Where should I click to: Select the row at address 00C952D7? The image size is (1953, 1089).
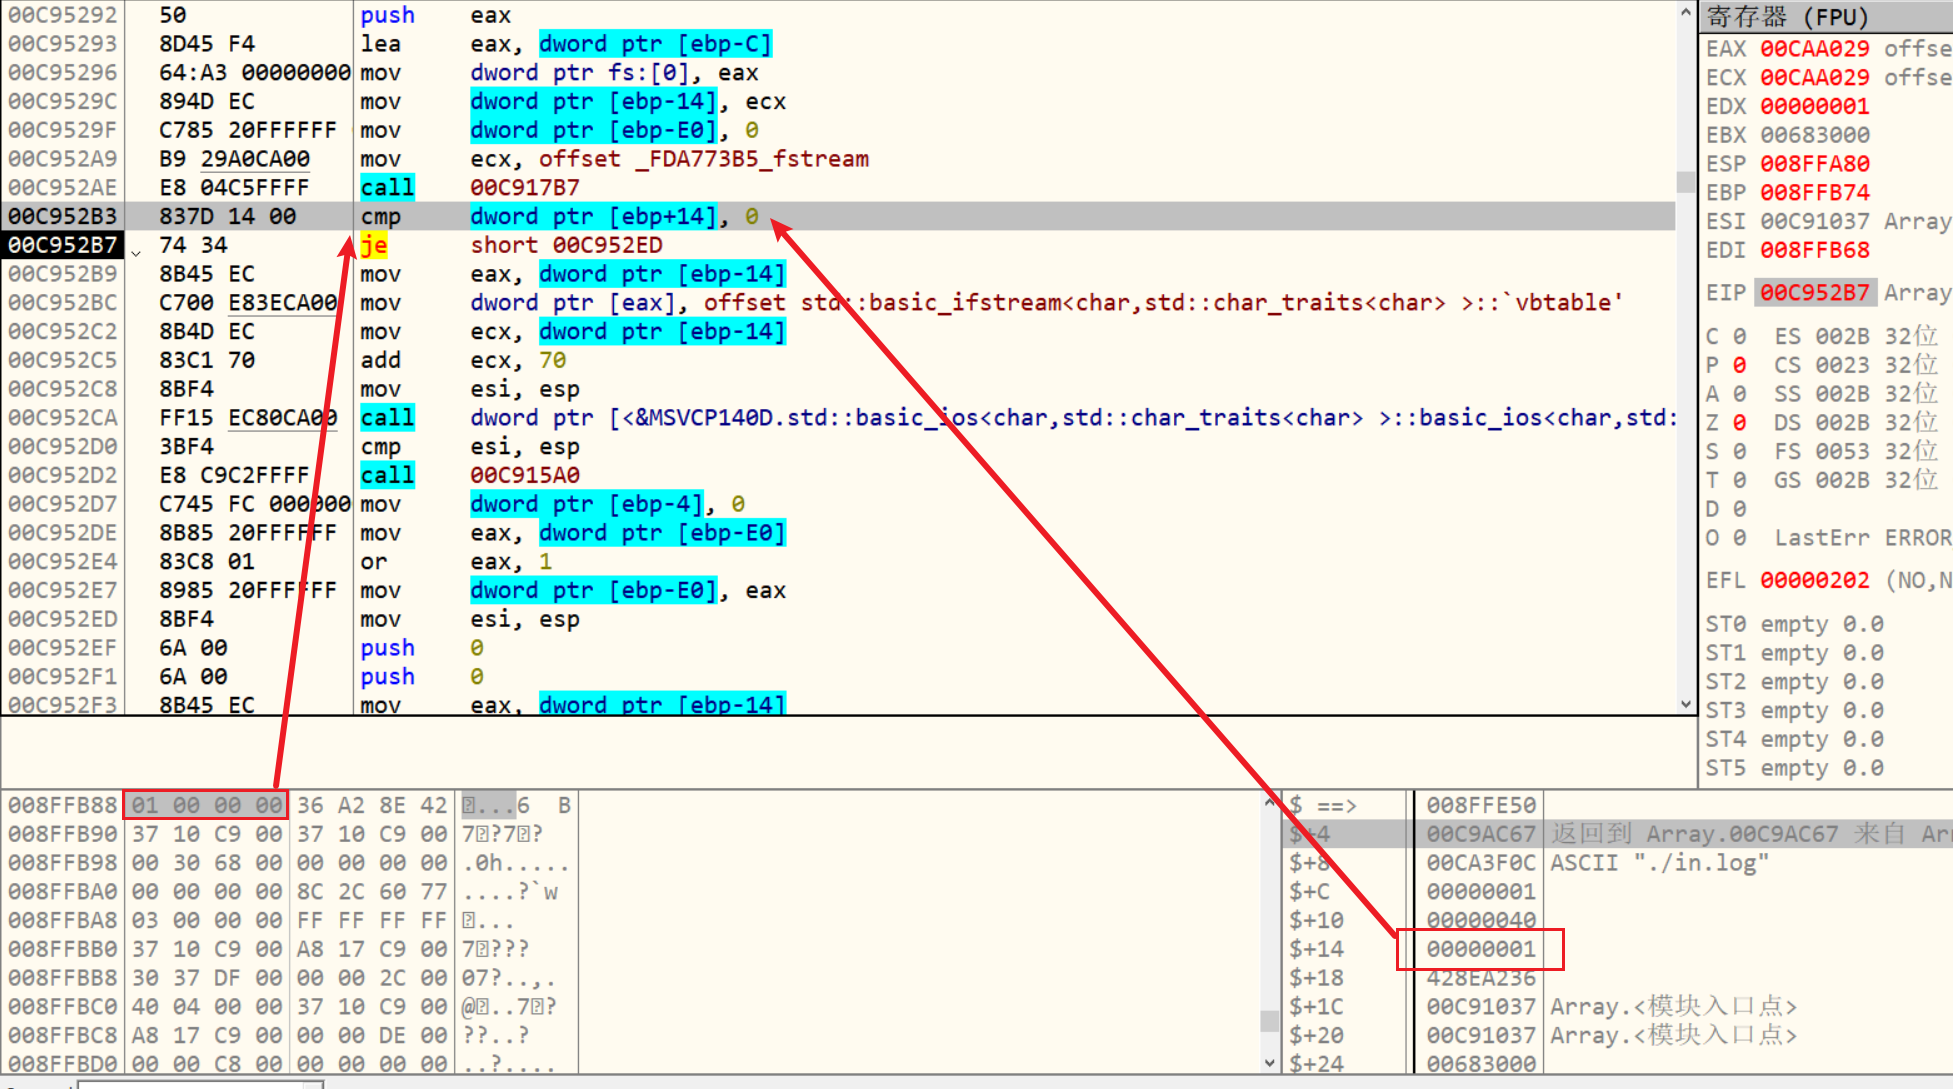(x=838, y=505)
